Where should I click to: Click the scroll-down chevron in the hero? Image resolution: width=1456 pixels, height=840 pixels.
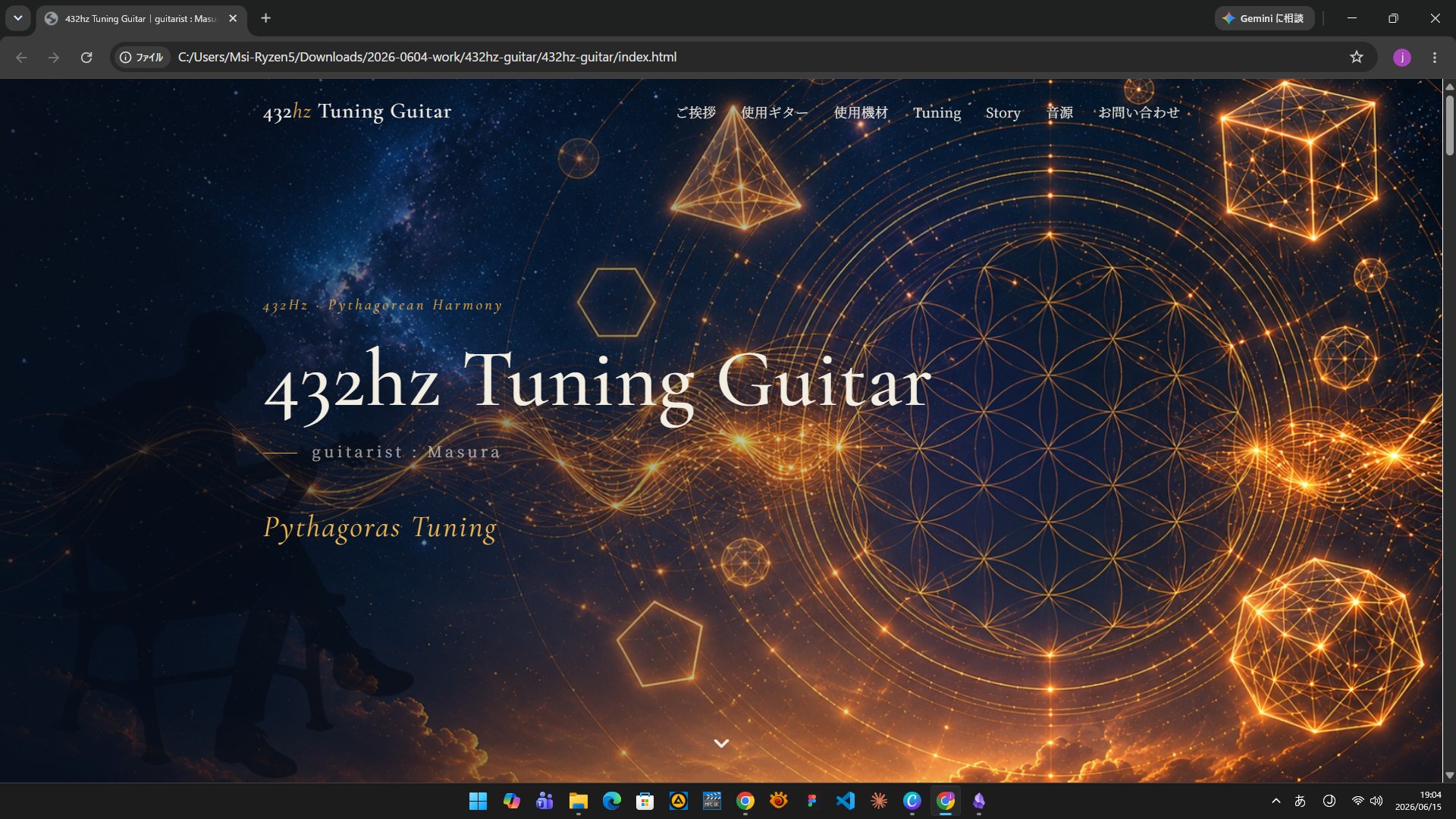click(x=721, y=743)
